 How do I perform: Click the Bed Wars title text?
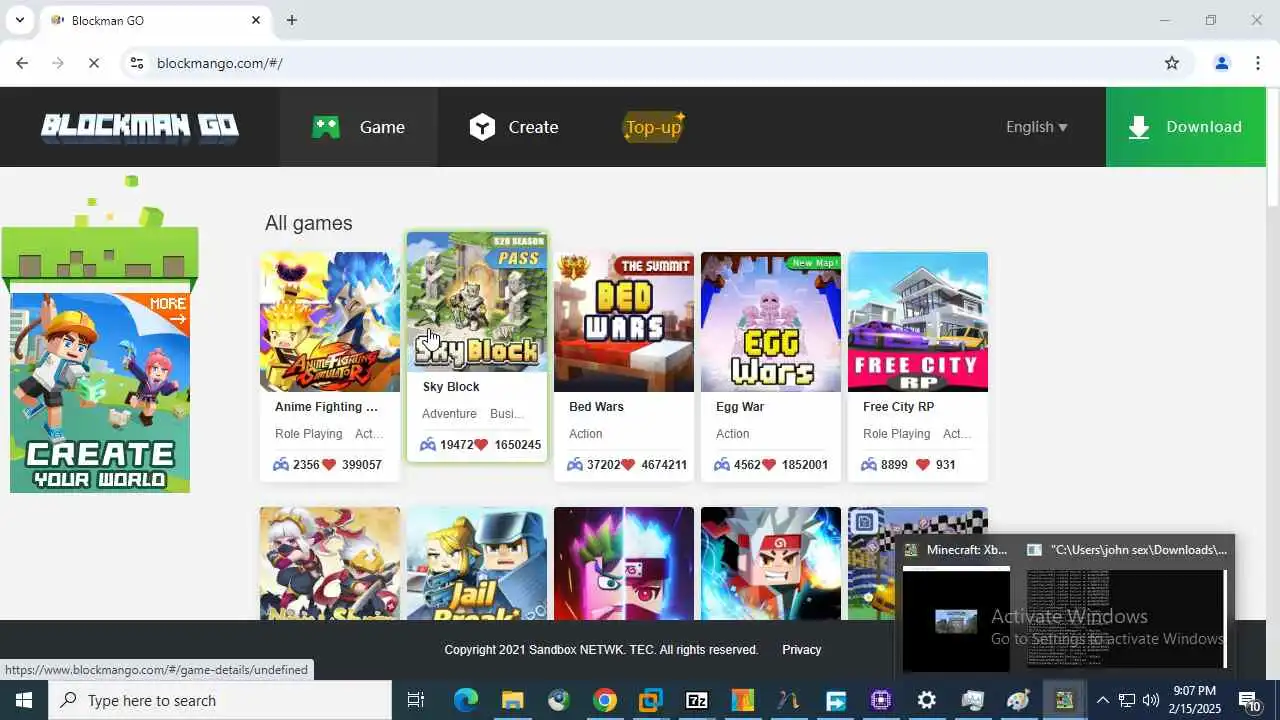click(596, 407)
